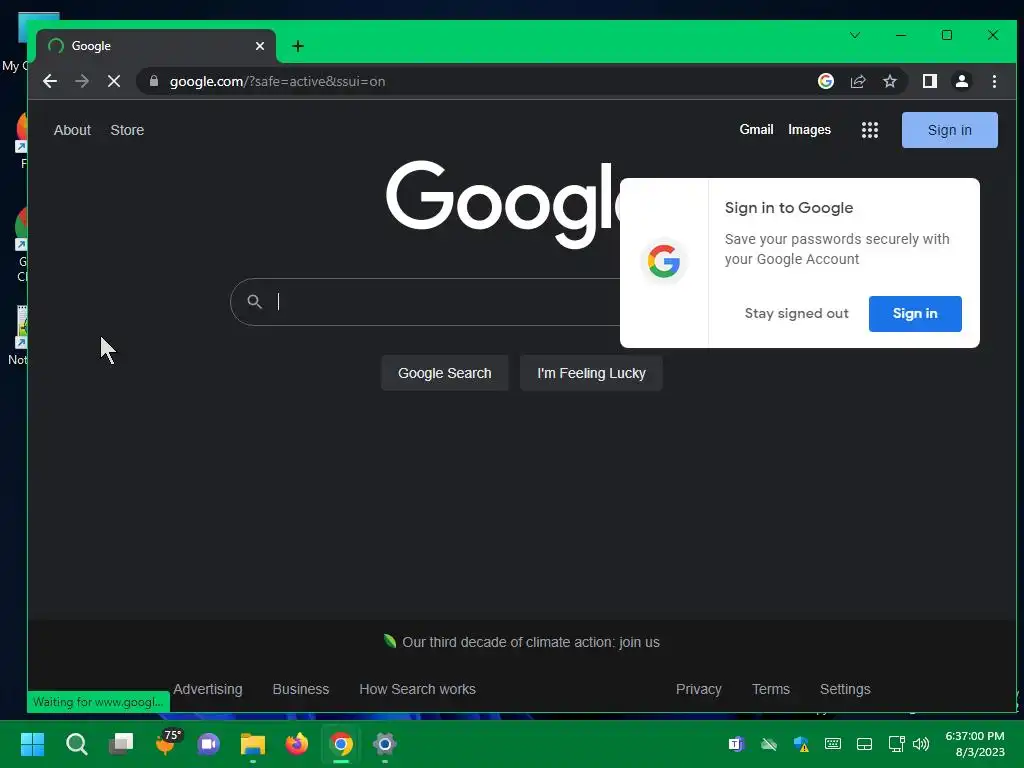1024x768 pixels.
Task: Click the I'm Feeling Lucky button
Action: point(591,373)
